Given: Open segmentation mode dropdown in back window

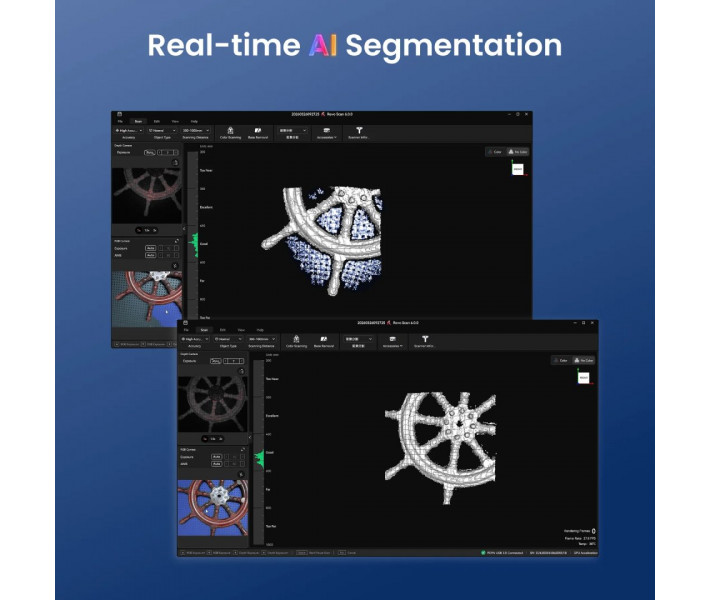Looking at the screenshot, I should (x=293, y=130).
